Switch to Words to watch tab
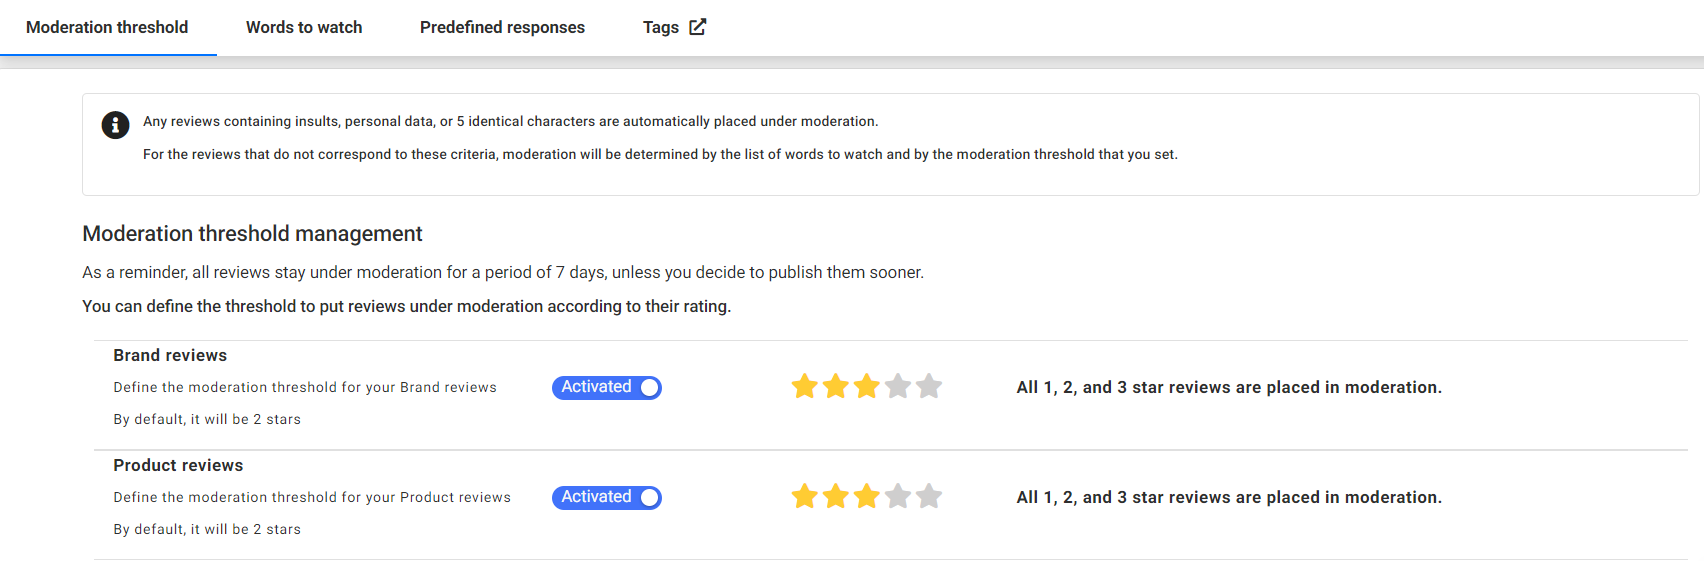 (x=304, y=28)
